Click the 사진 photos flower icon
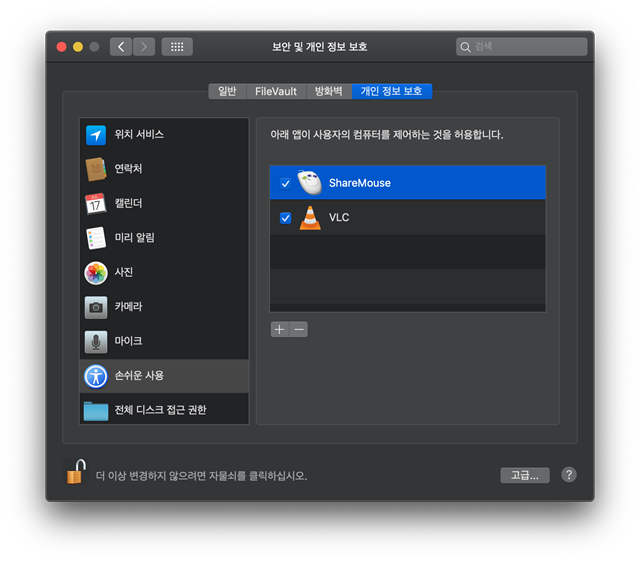Viewport: 640px width, 562px height. pyautogui.click(x=96, y=273)
